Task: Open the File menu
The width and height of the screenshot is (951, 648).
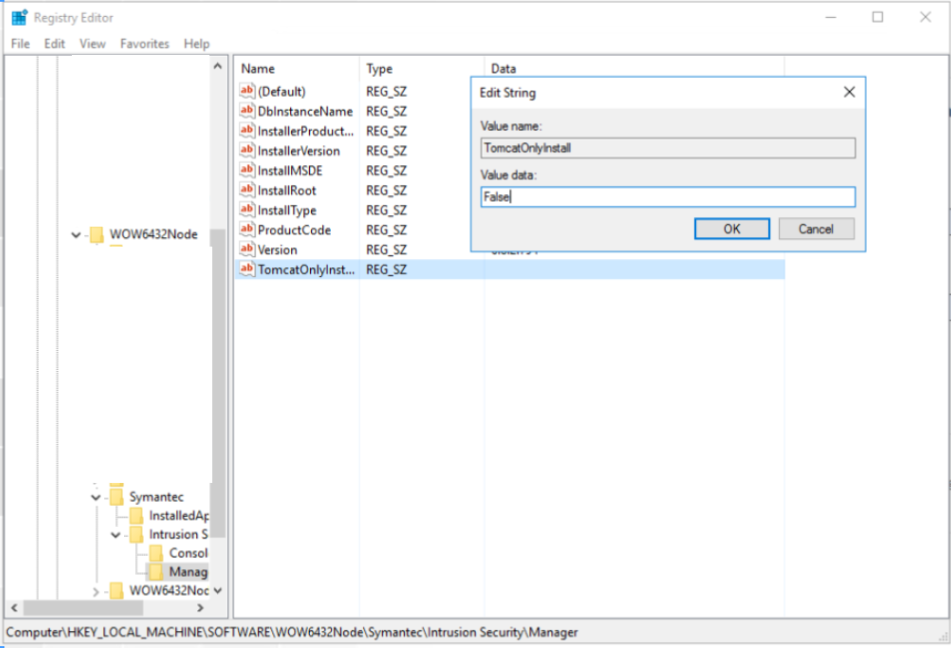Action: (x=20, y=44)
